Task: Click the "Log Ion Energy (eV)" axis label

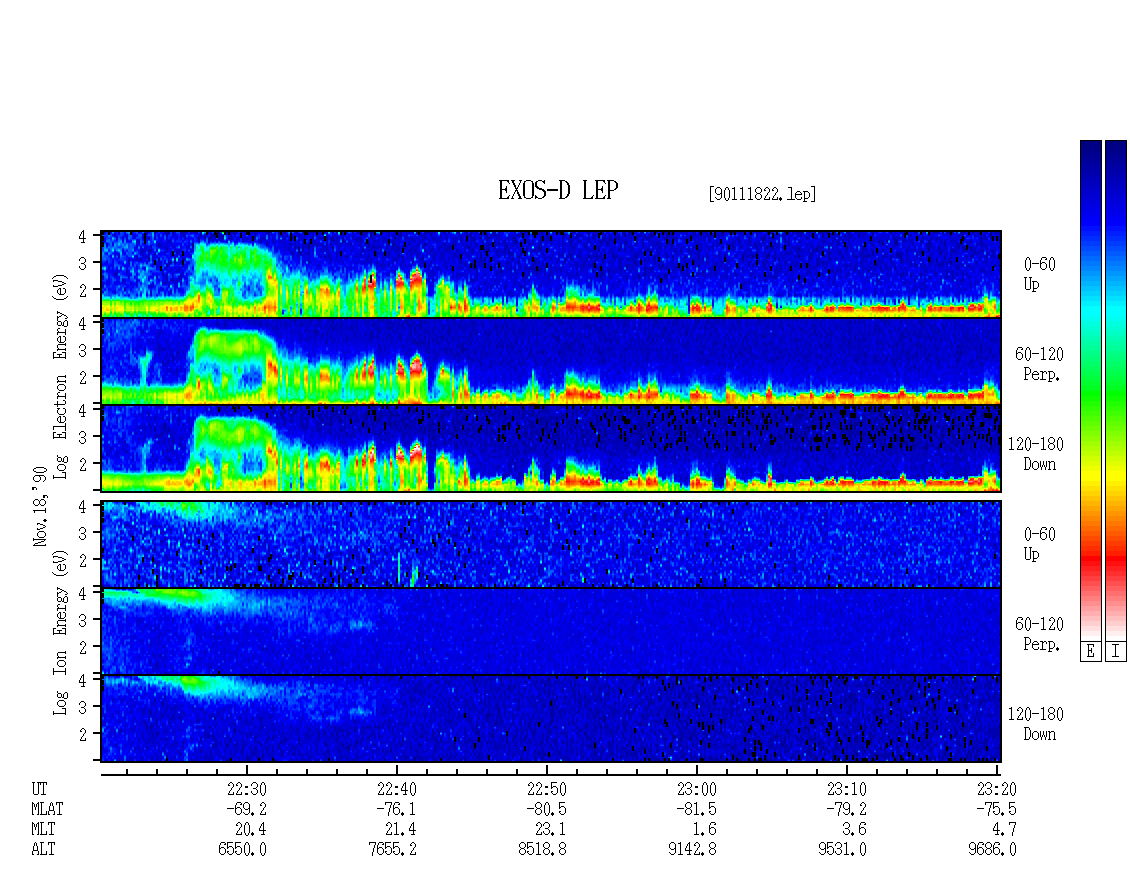Action: pos(61,632)
